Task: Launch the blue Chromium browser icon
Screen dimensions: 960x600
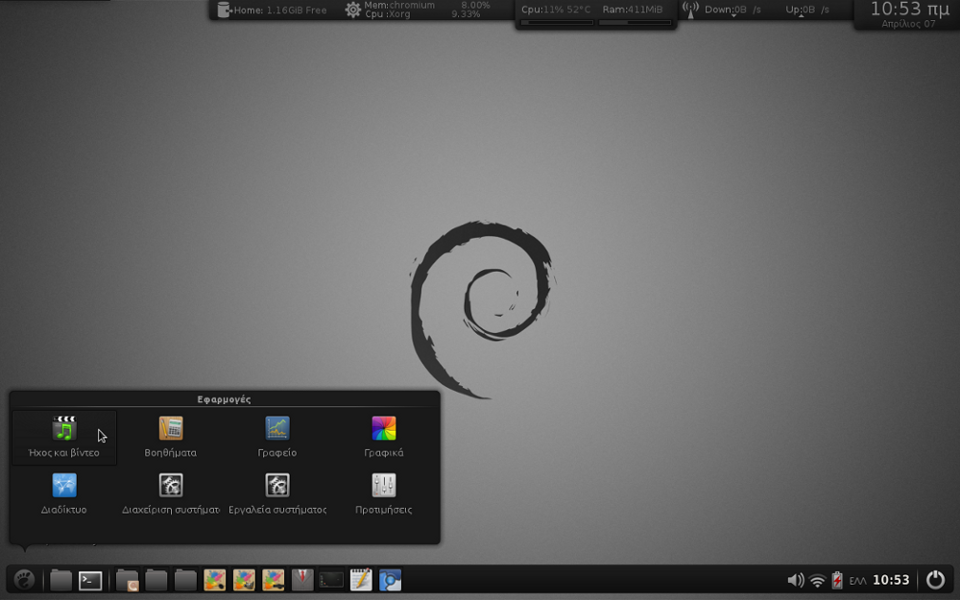Action: pos(390,580)
